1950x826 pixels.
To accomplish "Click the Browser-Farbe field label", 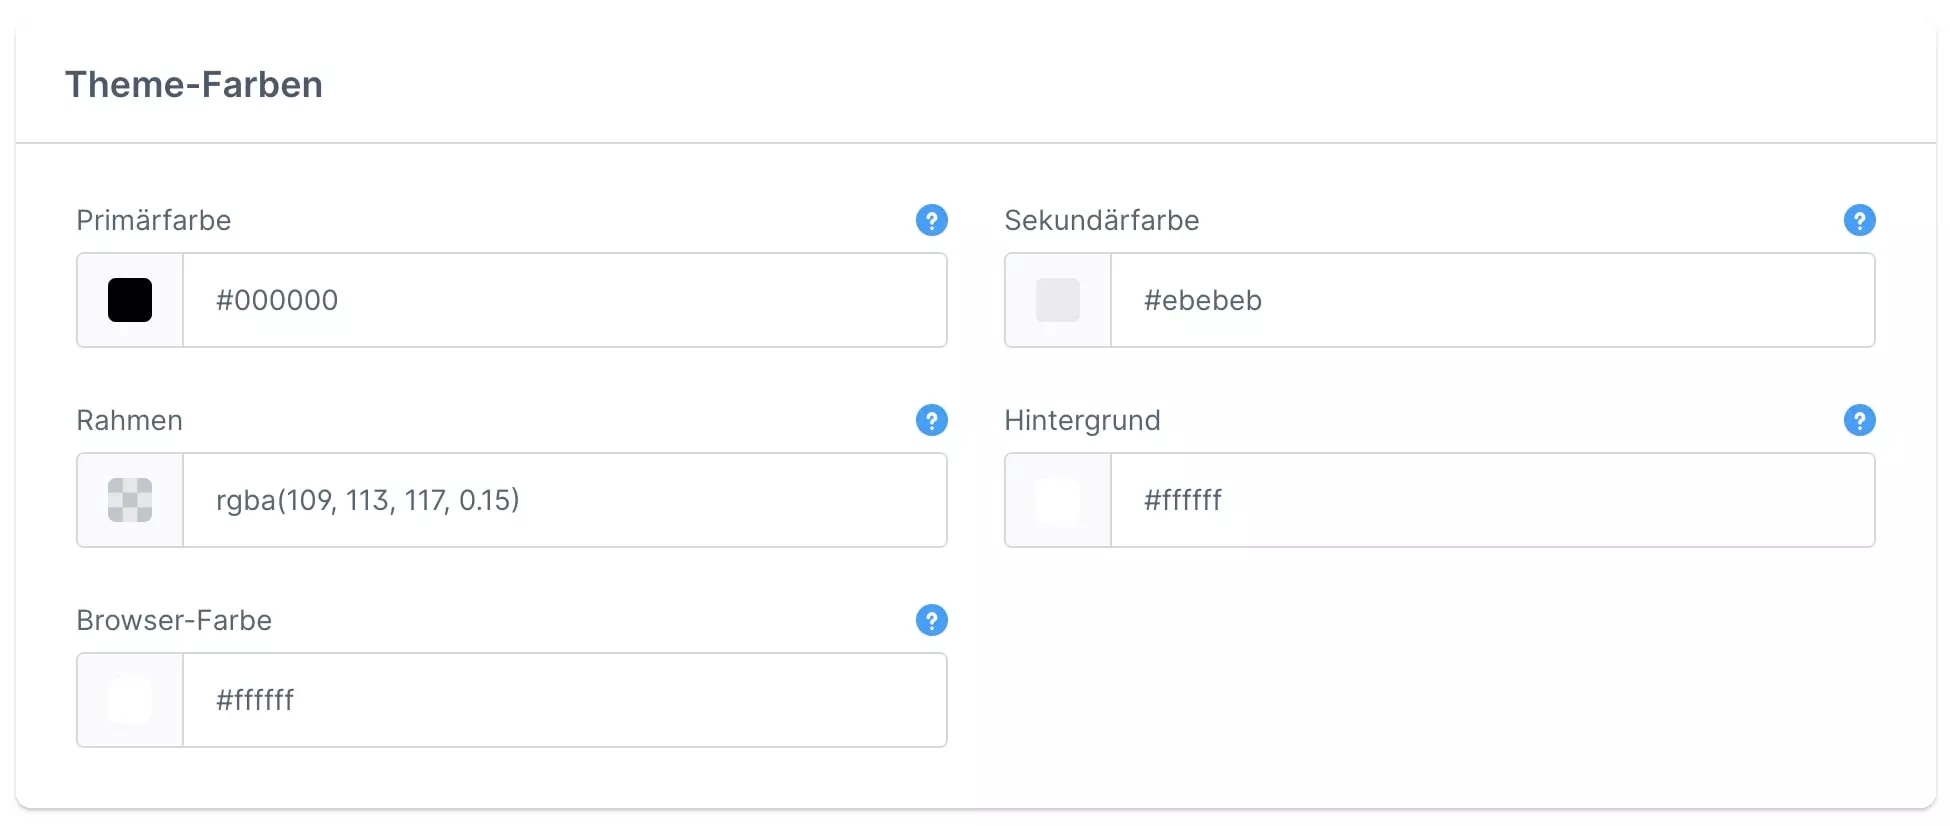I will 174,620.
